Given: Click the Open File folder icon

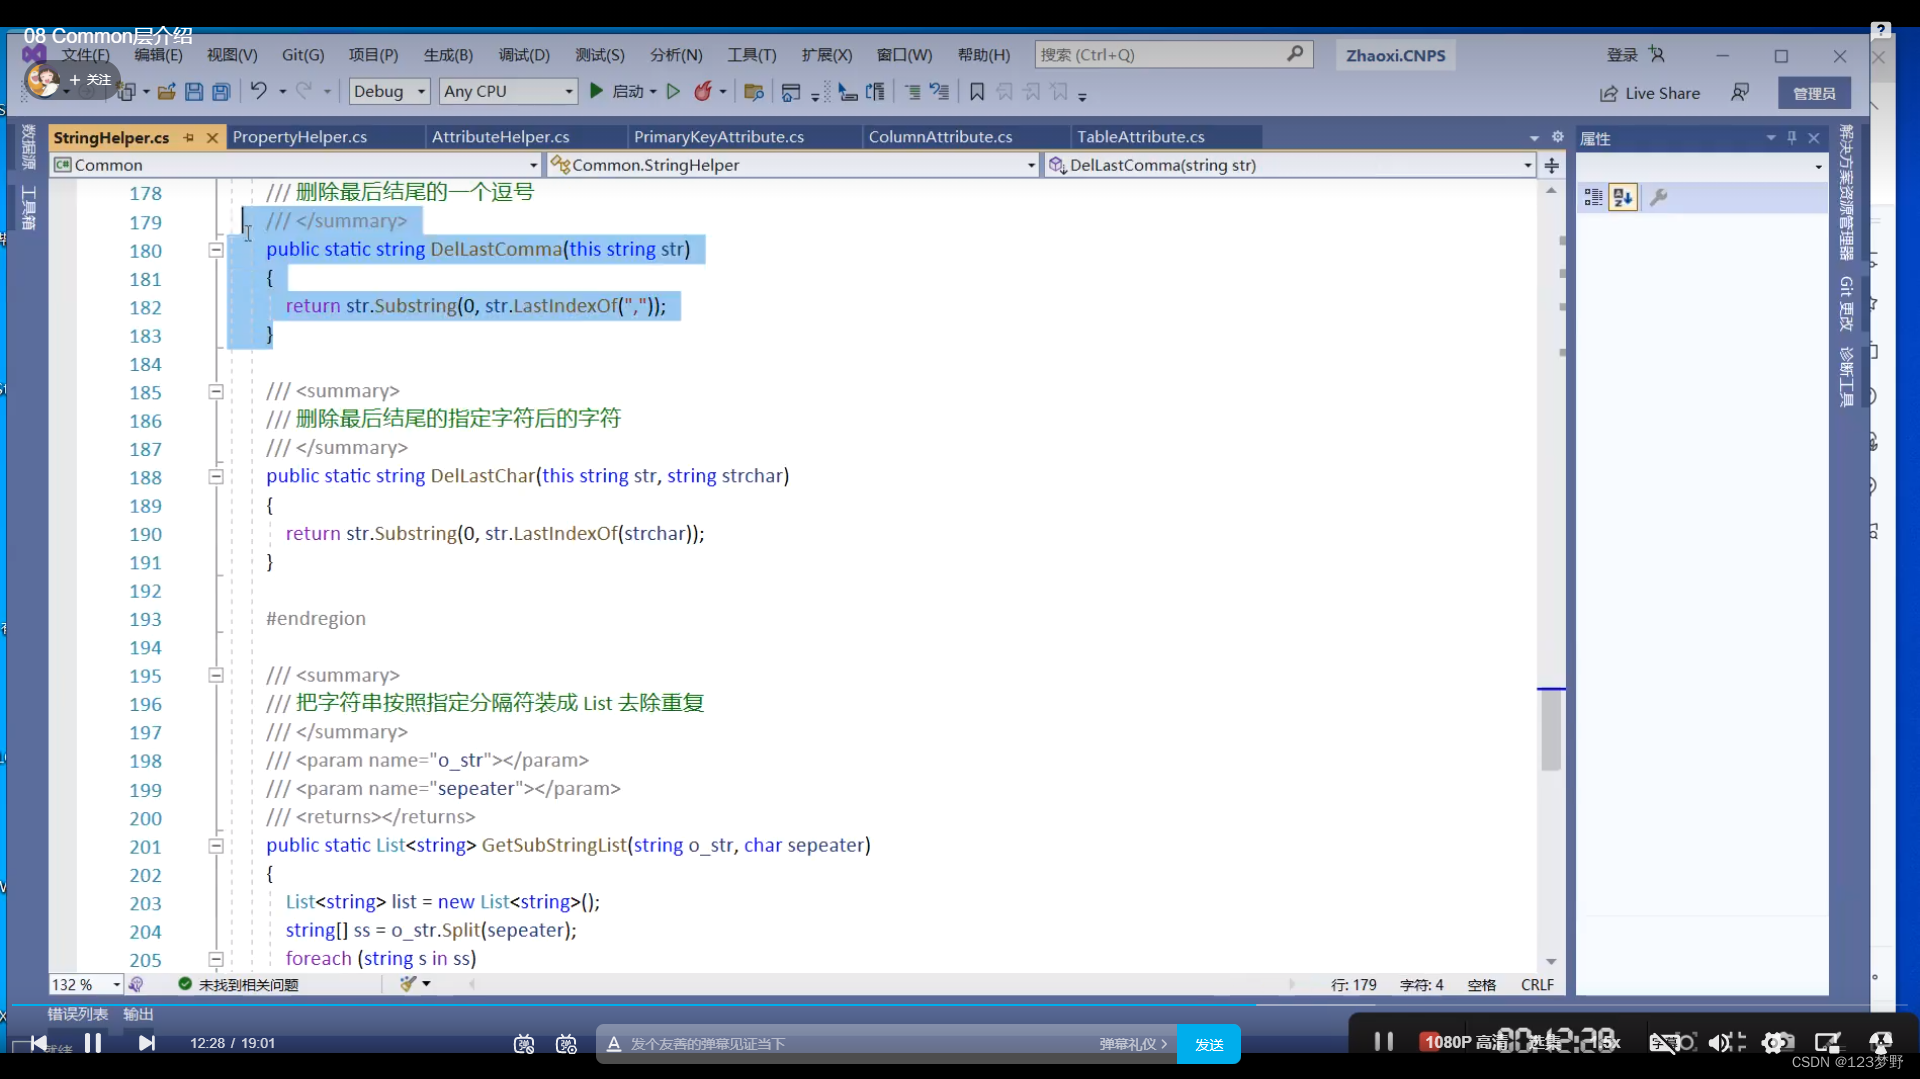Looking at the screenshot, I should coord(167,92).
